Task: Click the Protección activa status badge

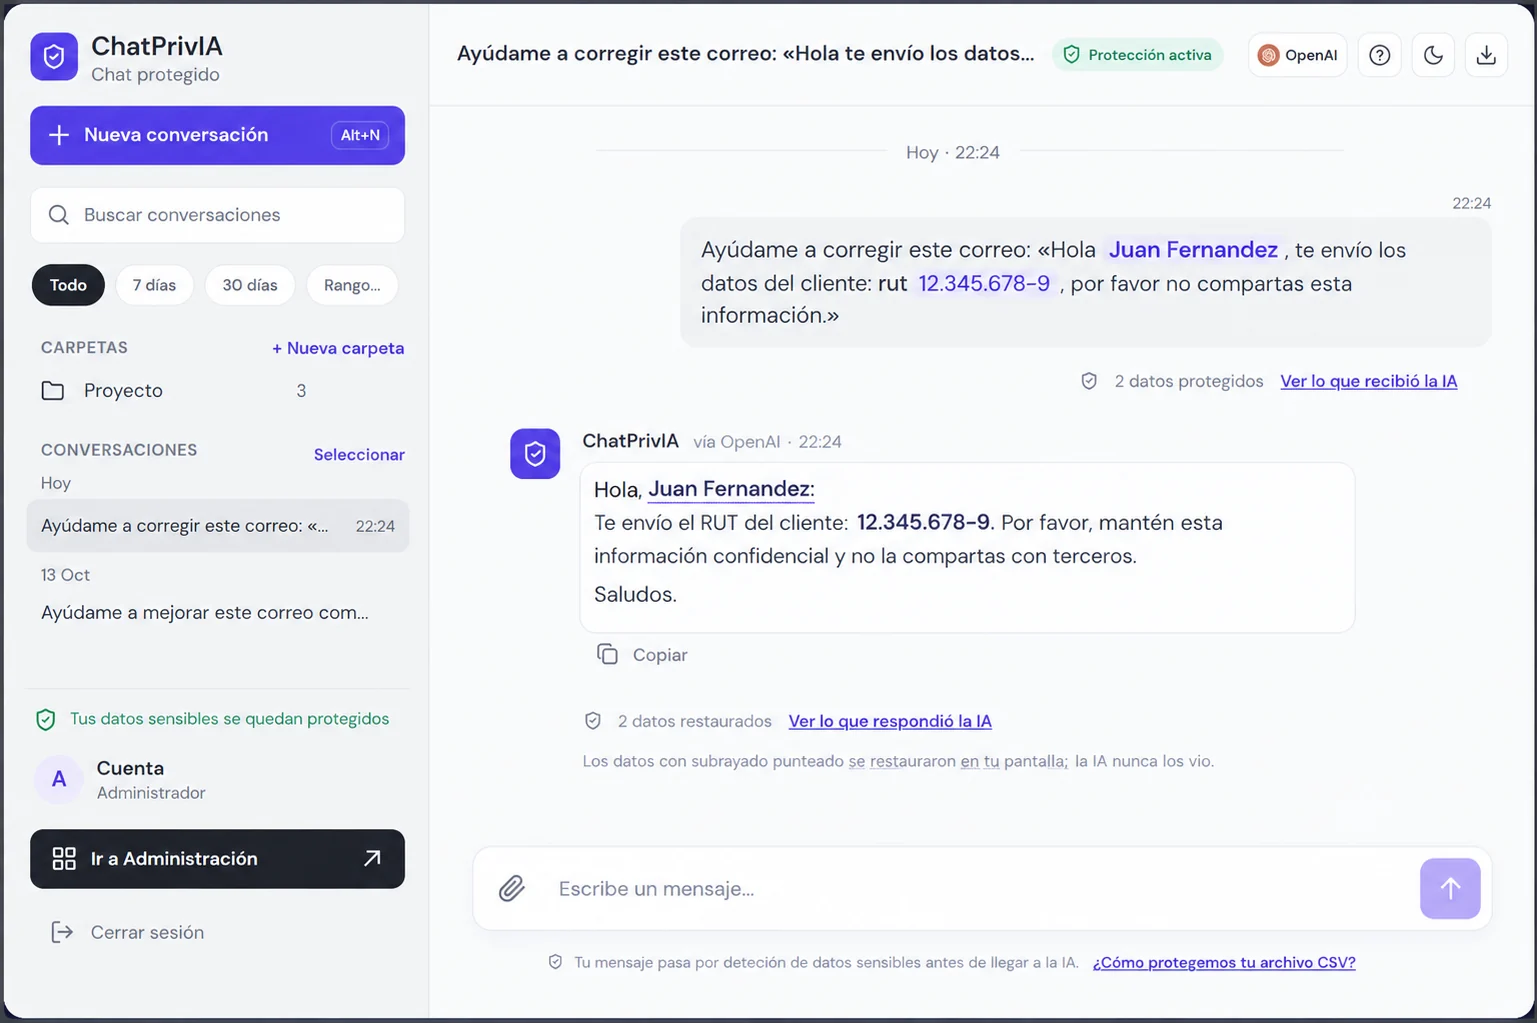Action: [1138, 55]
